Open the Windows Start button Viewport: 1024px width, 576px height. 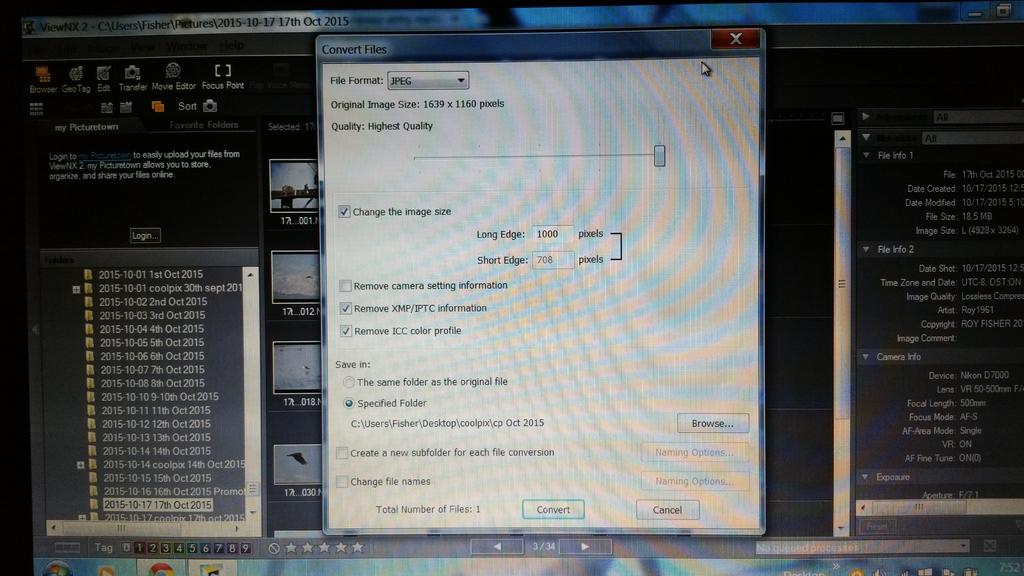tap(57, 569)
